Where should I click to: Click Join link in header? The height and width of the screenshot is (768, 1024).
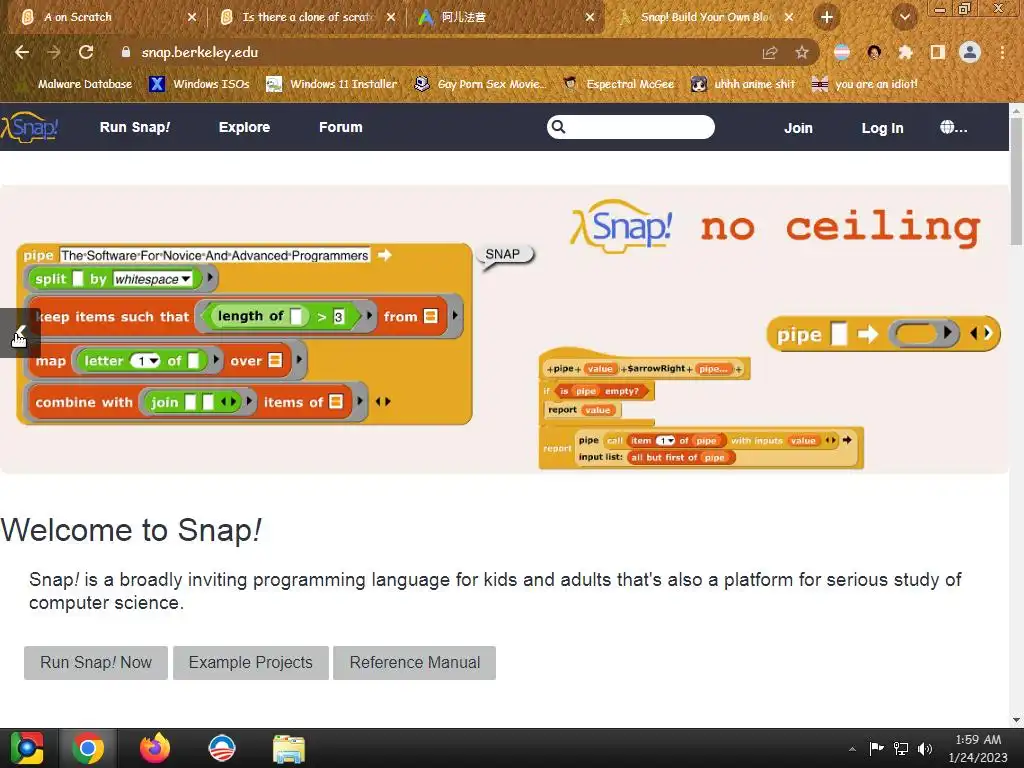798,128
